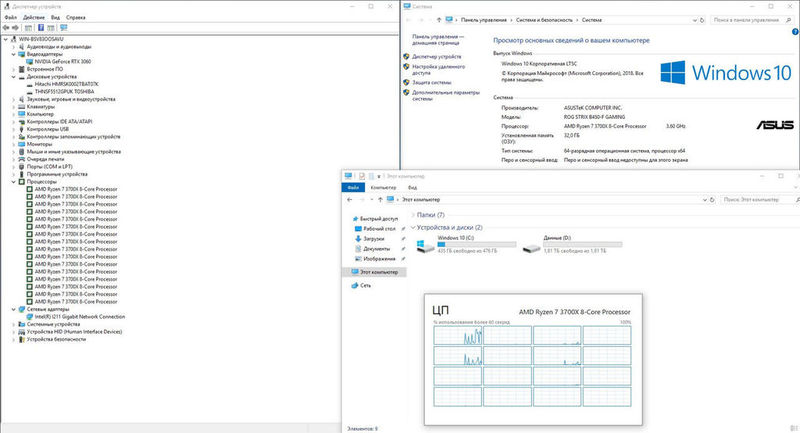Click the Устройства безопасности category icon
This screenshot has height=433, width=800.
click(21, 339)
